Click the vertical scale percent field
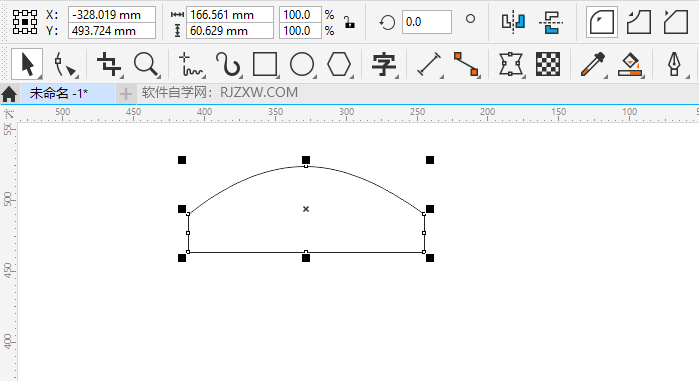 point(300,31)
